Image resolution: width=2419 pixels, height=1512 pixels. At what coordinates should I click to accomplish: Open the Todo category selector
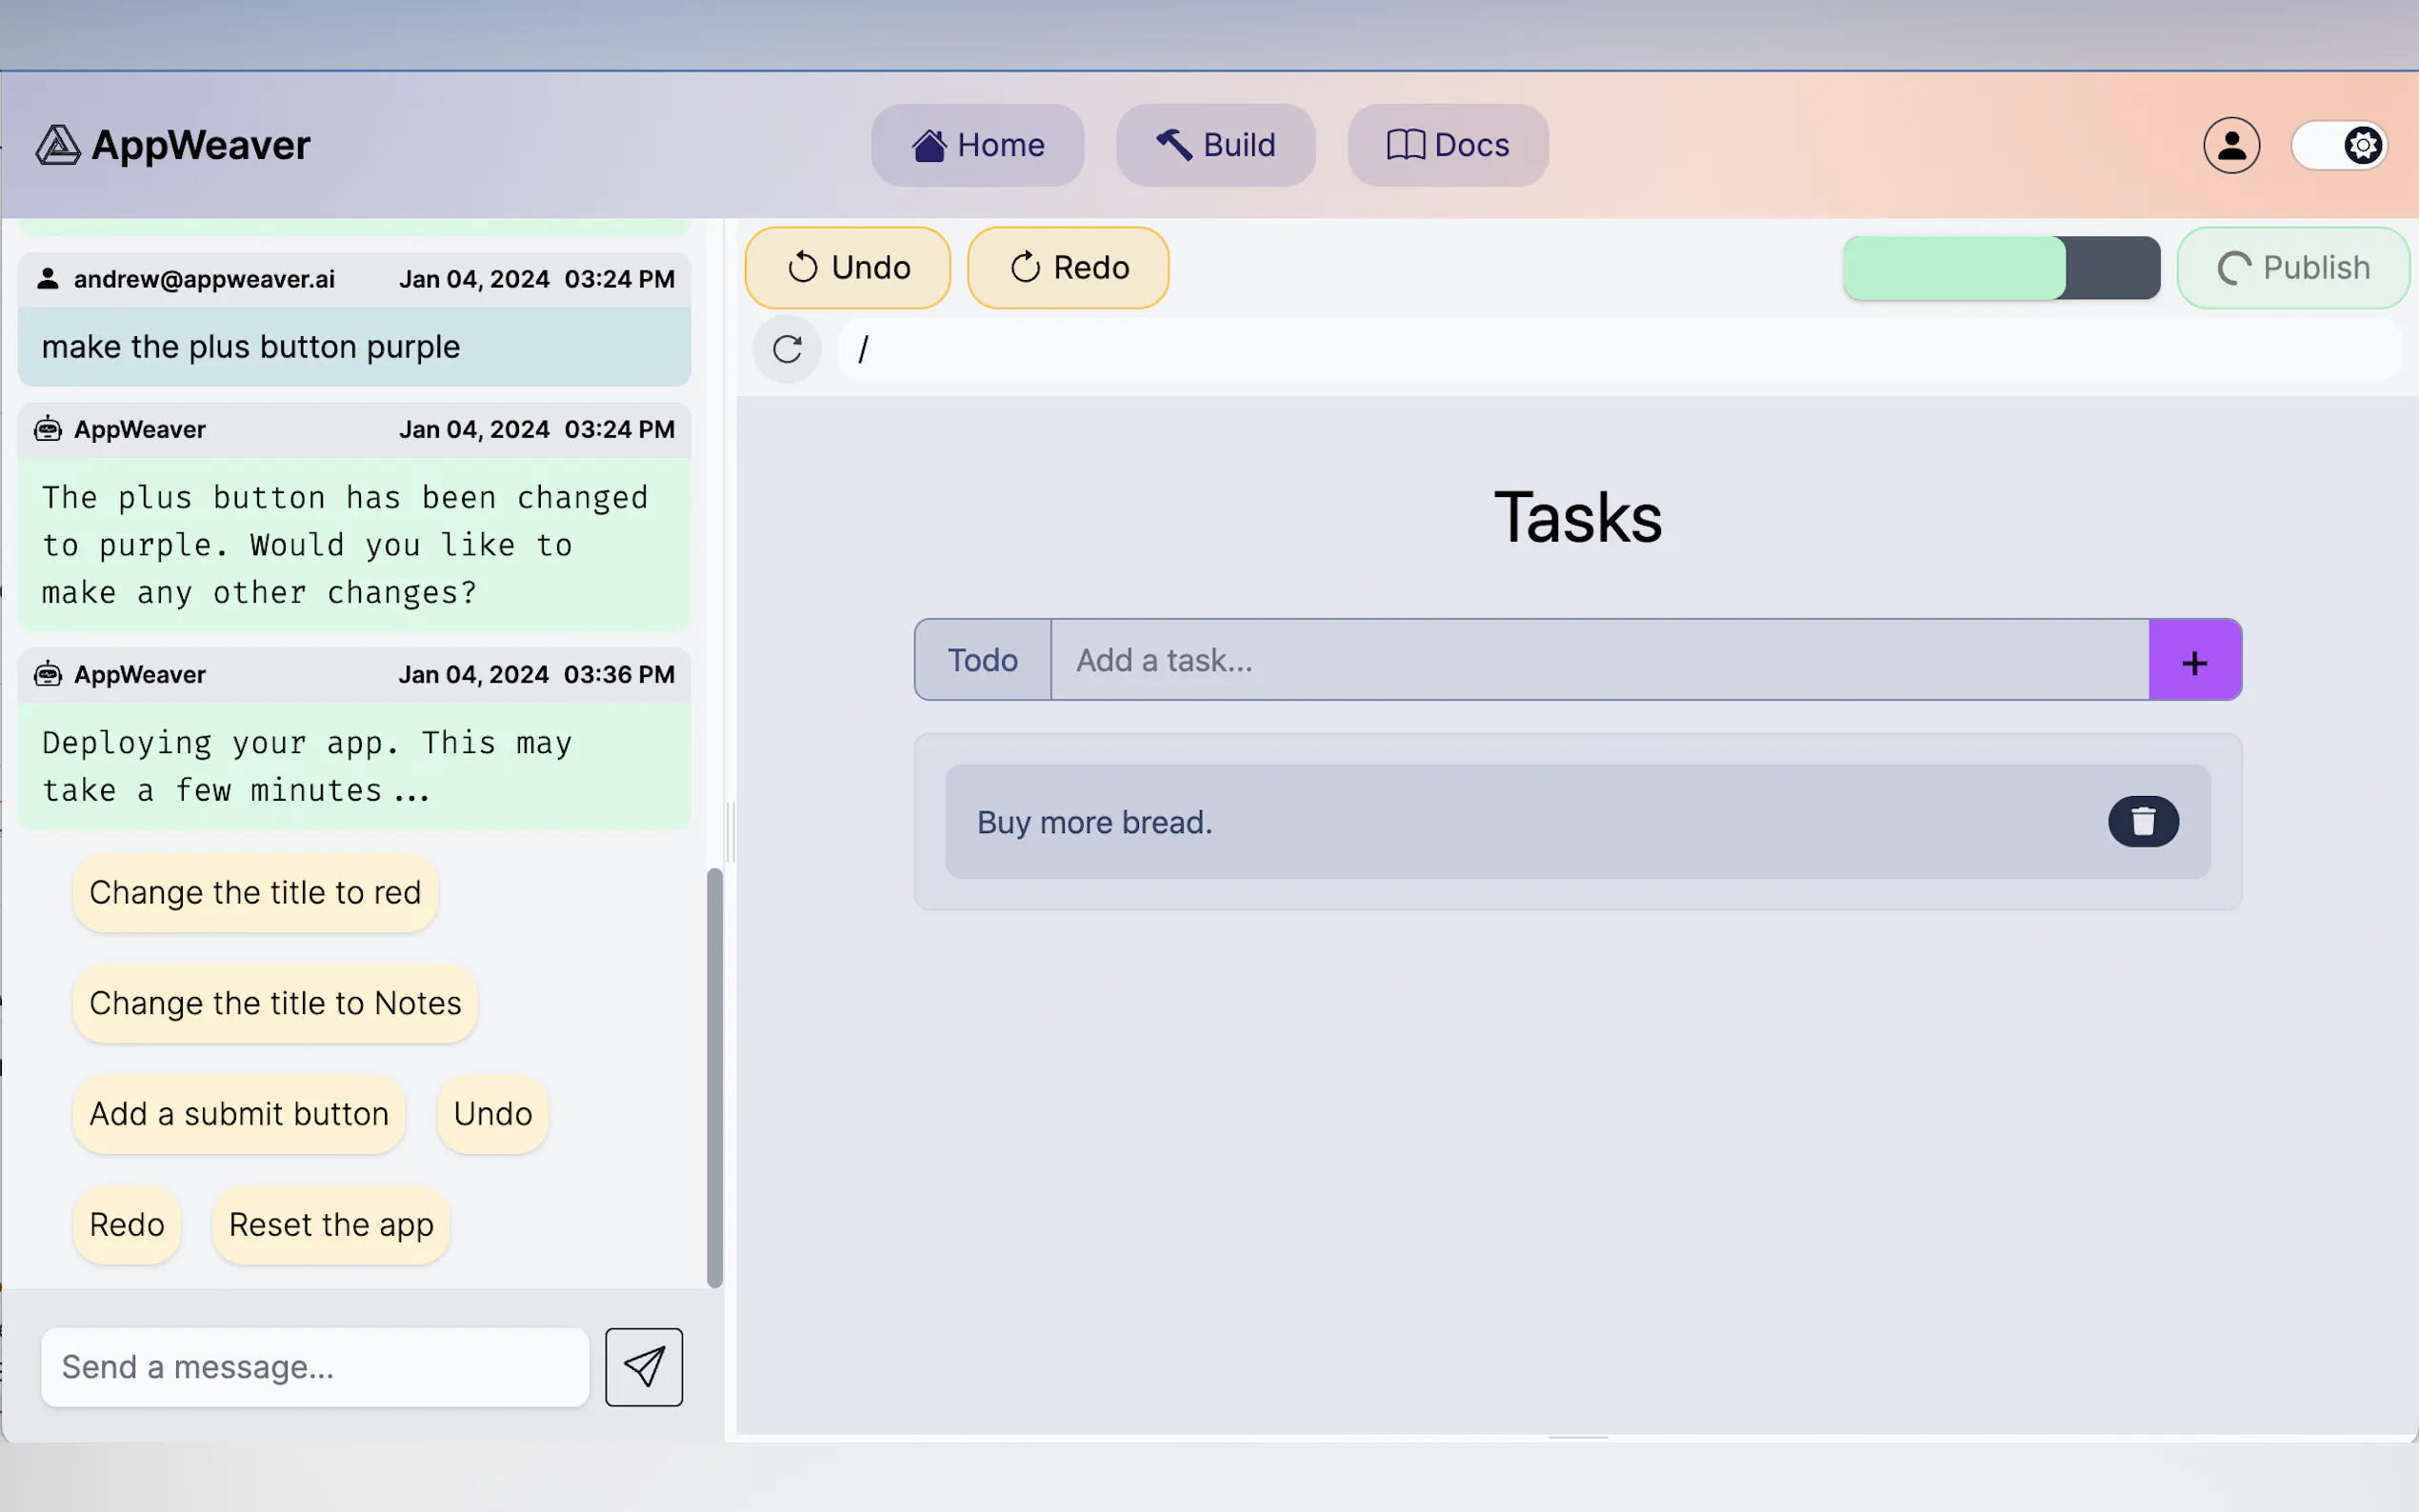pos(982,660)
